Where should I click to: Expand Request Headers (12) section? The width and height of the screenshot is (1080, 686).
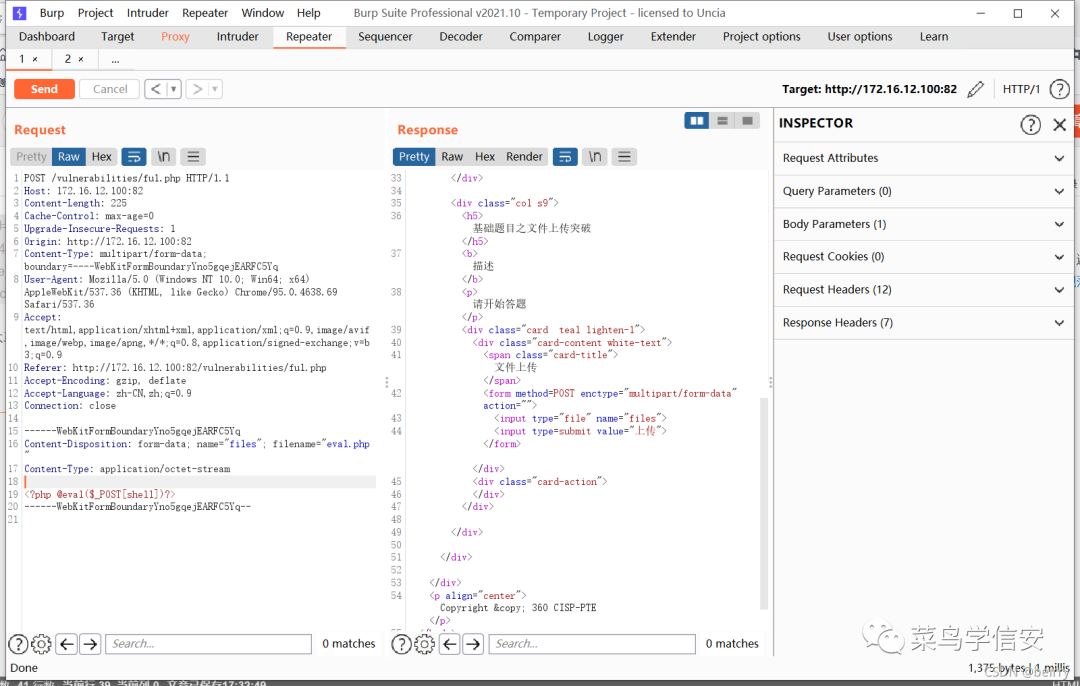[923, 290]
